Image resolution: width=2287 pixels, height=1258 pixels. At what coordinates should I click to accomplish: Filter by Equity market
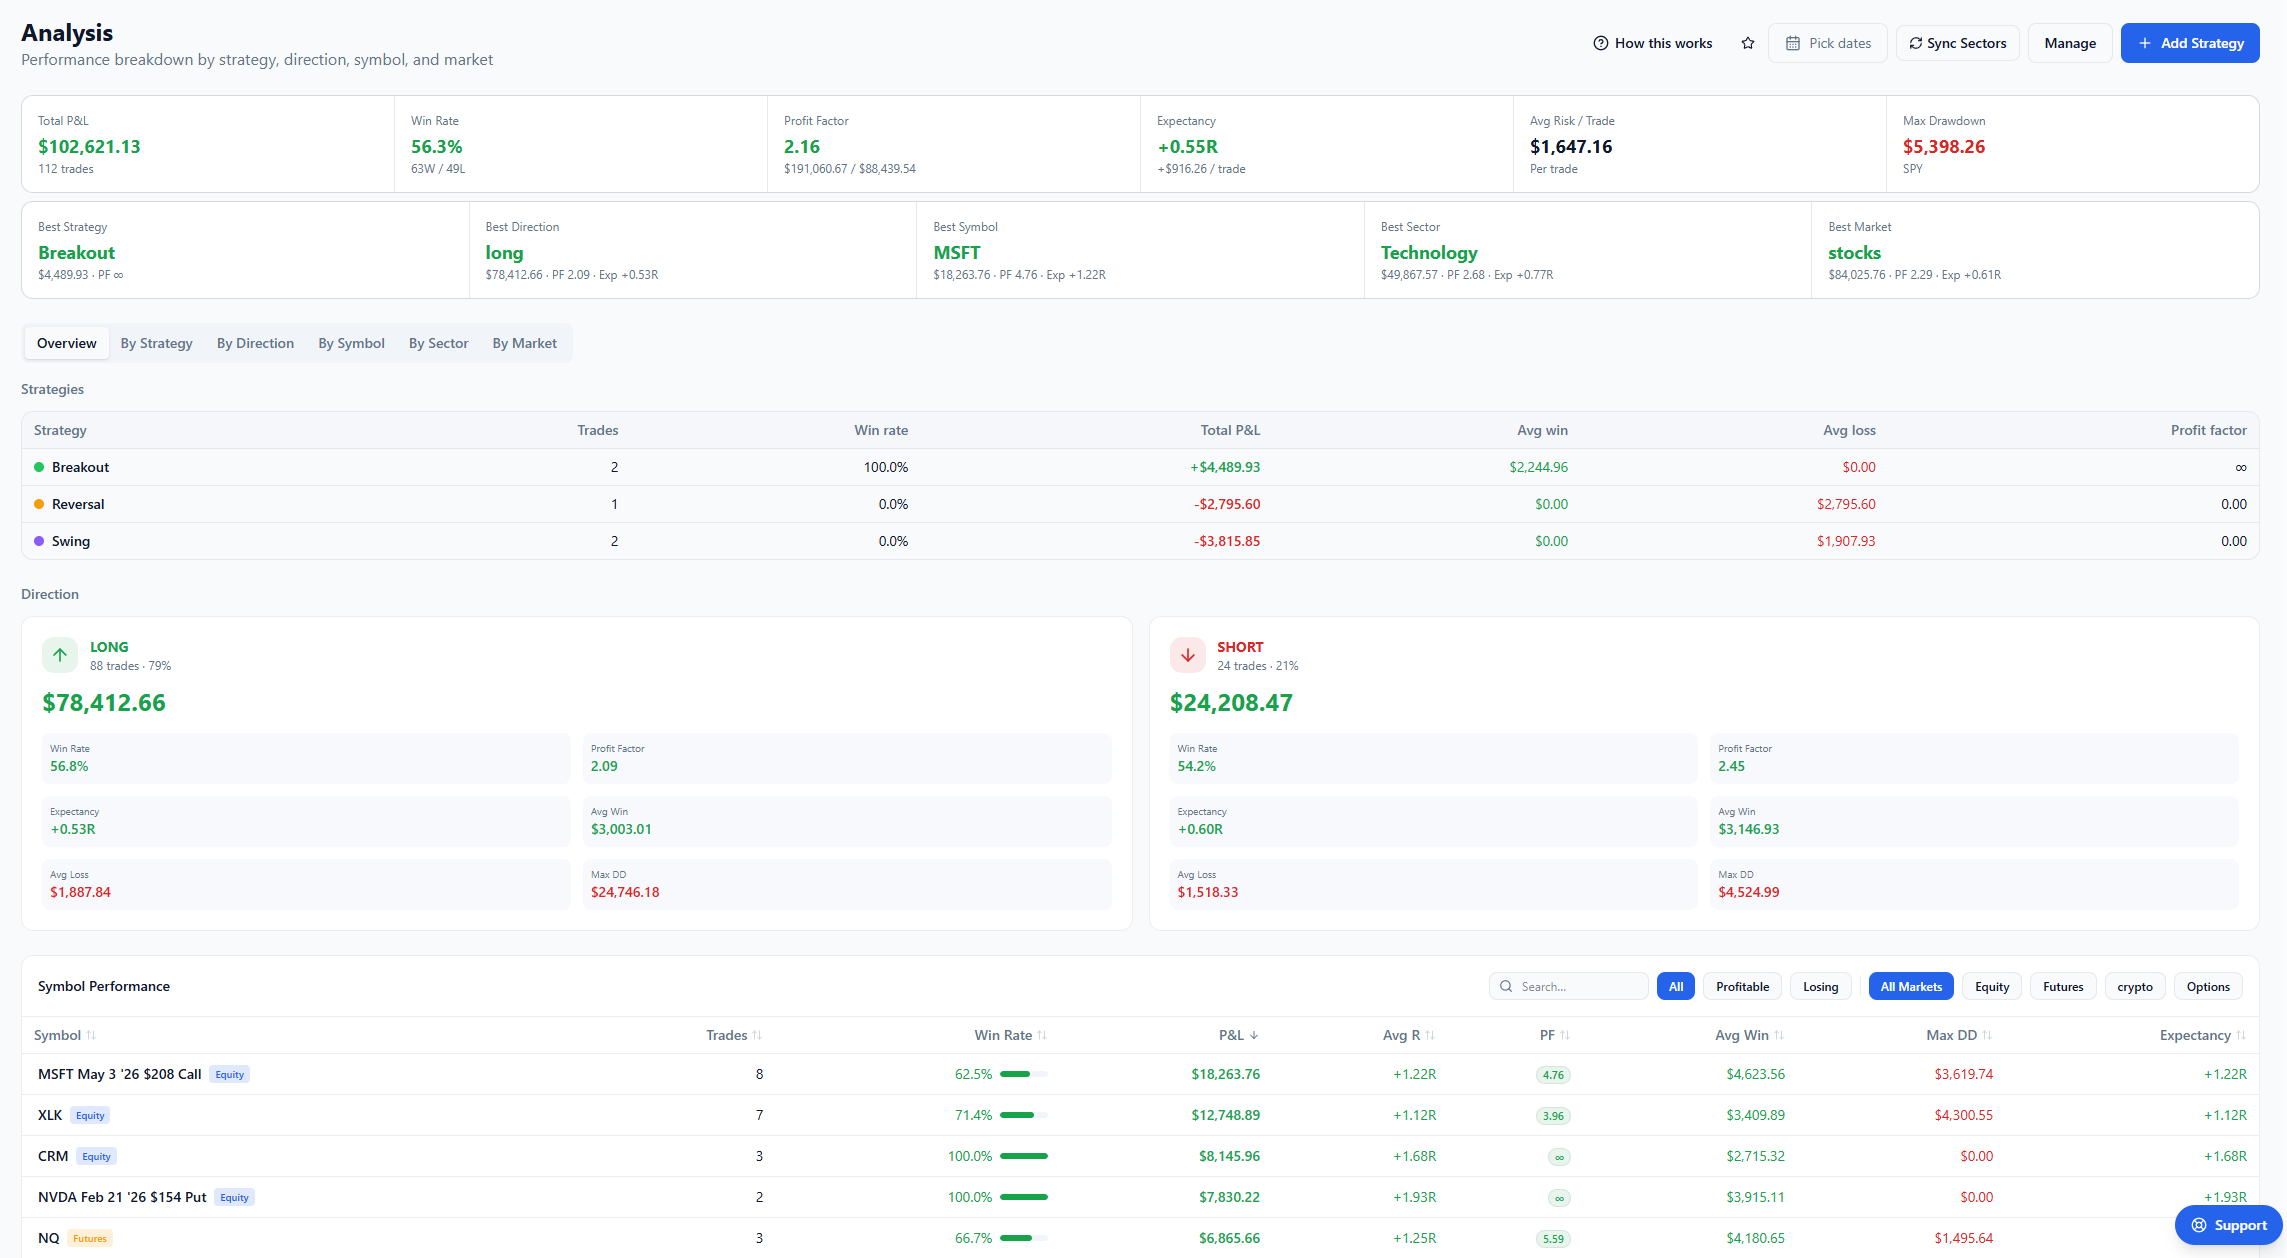pos(1992,986)
